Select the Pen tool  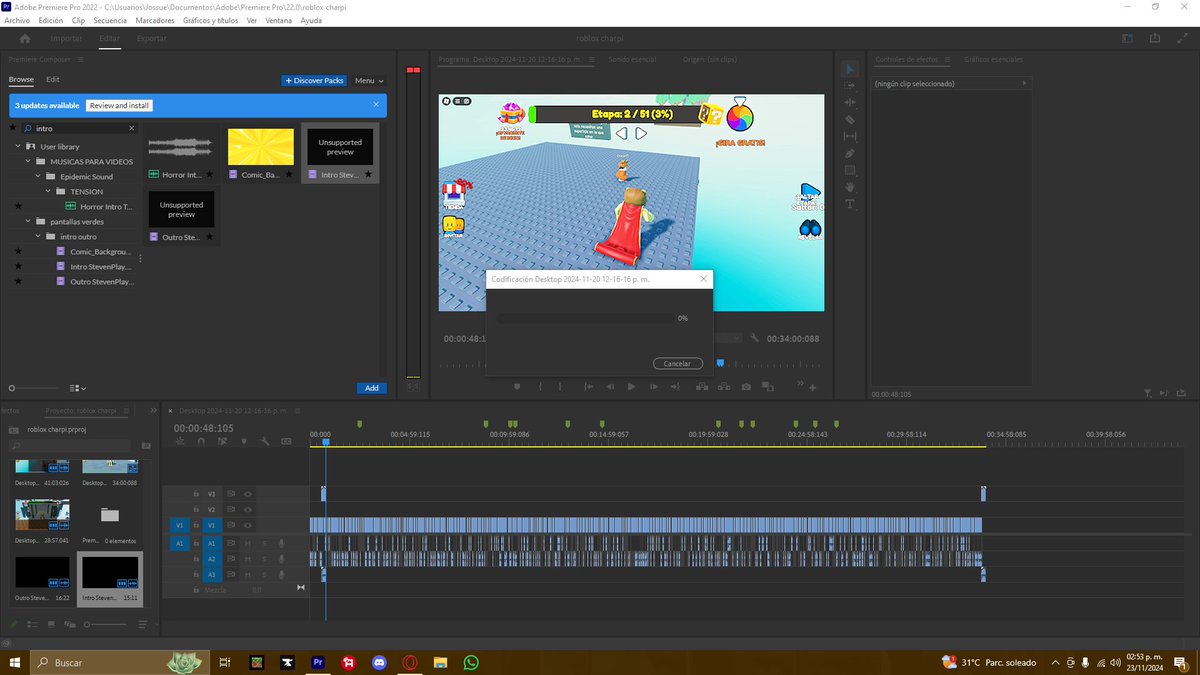coord(850,153)
